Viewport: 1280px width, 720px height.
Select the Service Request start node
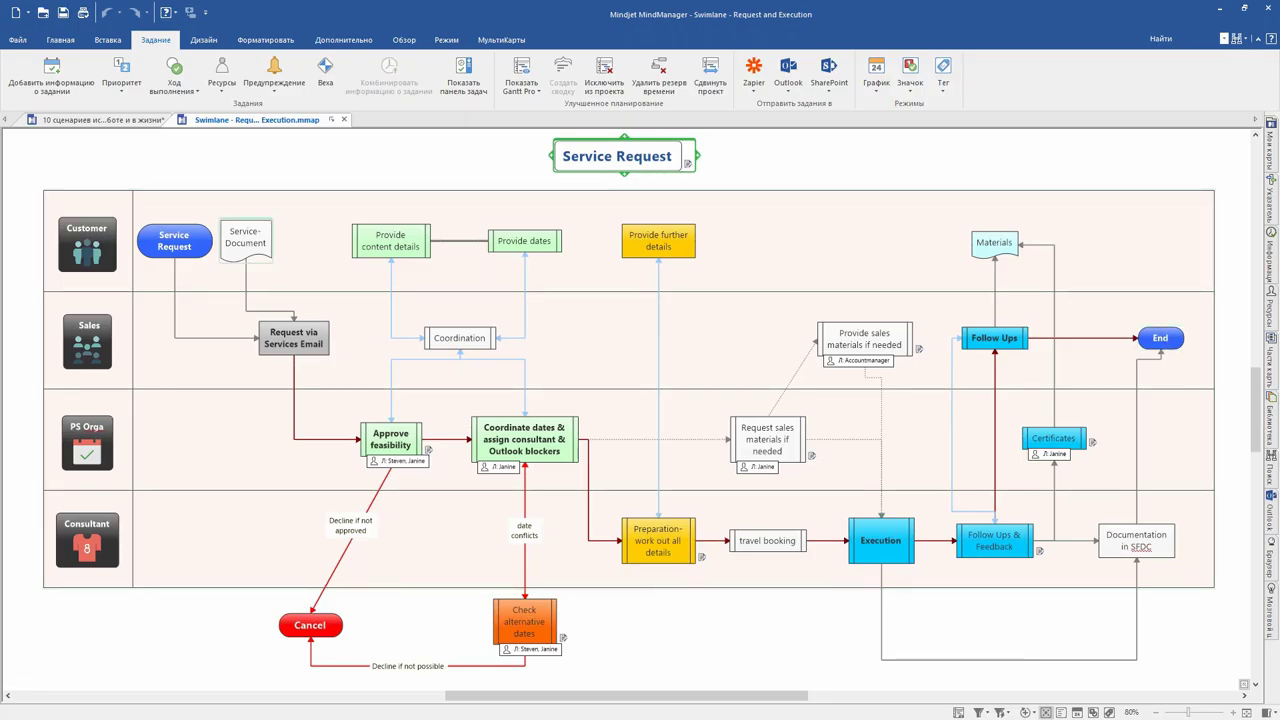pyautogui.click(x=174, y=241)
